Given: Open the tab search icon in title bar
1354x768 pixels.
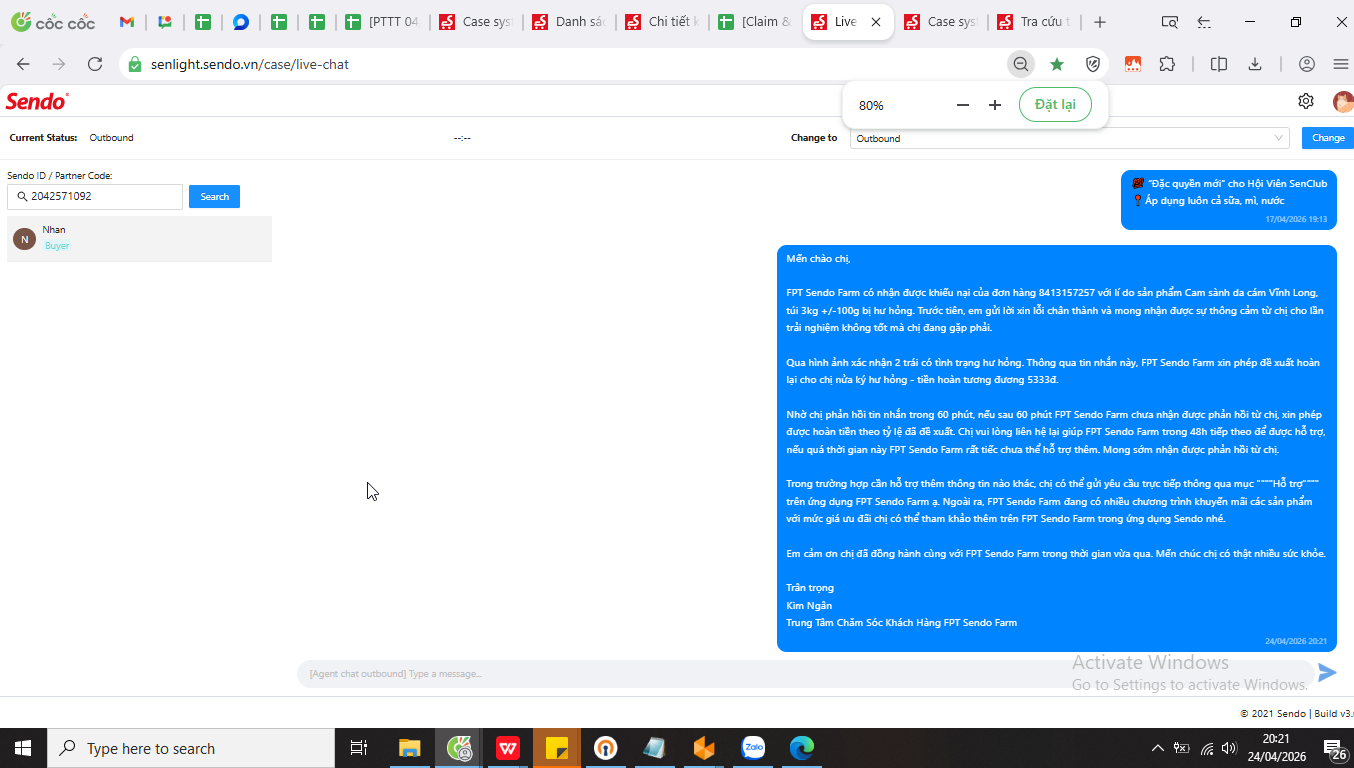Looking at the screenshot, I should pos(1169,22).
